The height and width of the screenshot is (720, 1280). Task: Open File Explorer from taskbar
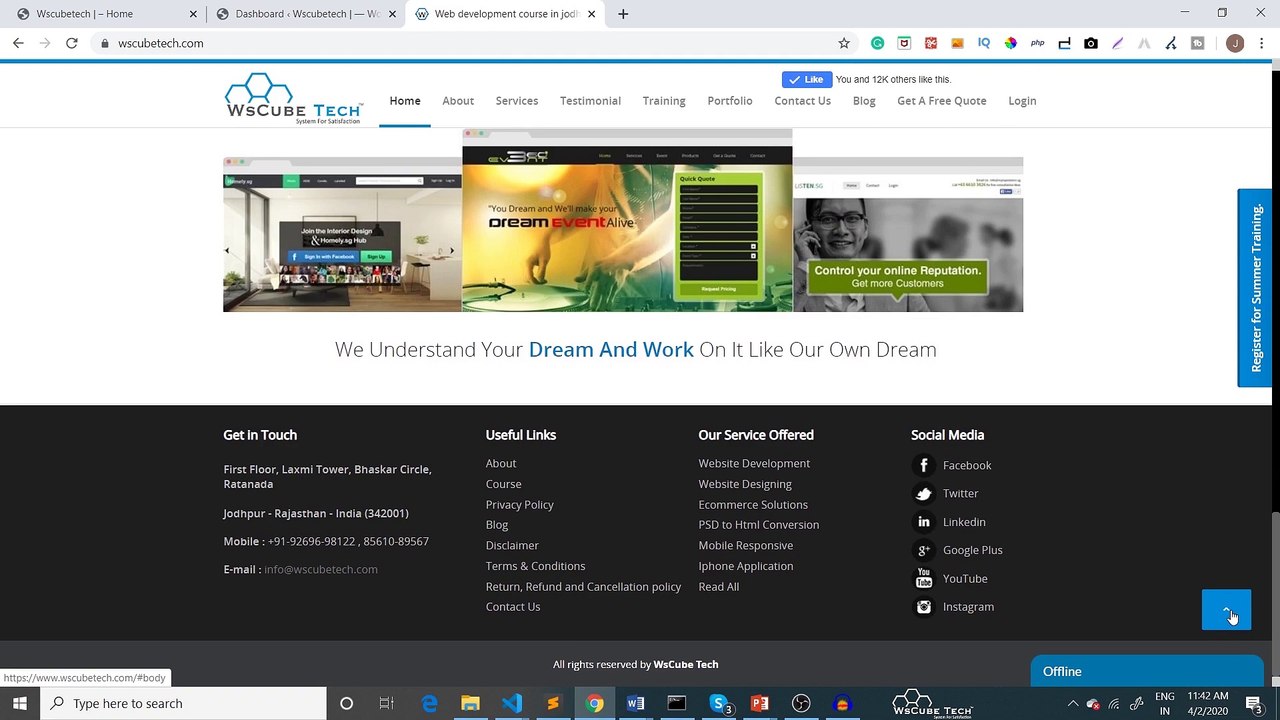pyautogui.click(x=470, y=703)
